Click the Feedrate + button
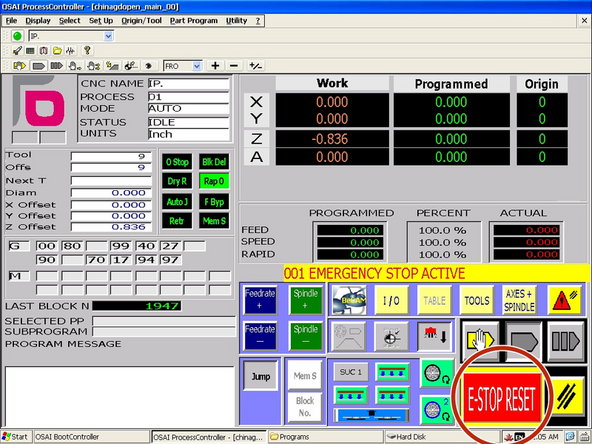The width and height of the screenshot is (592, 444). (x=260, y=300)
